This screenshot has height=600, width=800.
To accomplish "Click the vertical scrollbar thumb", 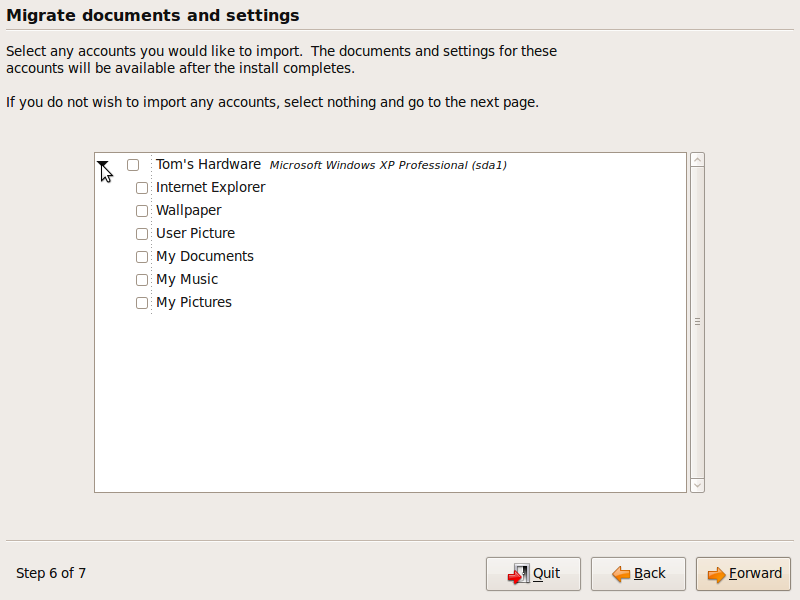I will (x=696, y=320).
